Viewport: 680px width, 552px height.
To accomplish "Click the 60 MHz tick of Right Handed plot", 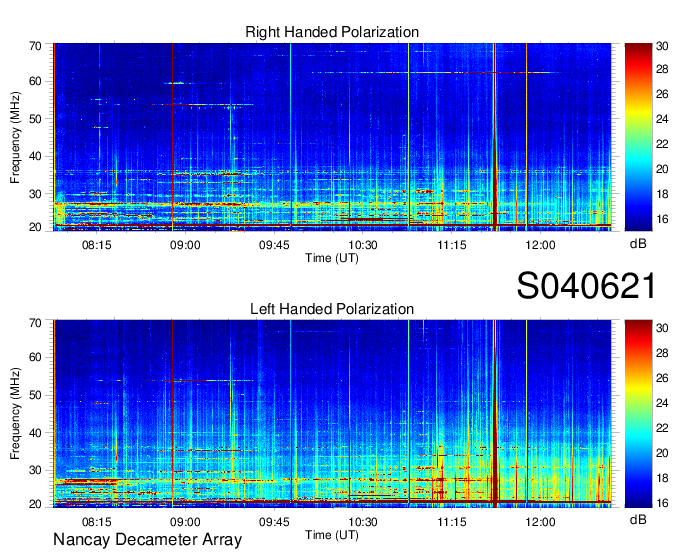I will coord(36,82).
